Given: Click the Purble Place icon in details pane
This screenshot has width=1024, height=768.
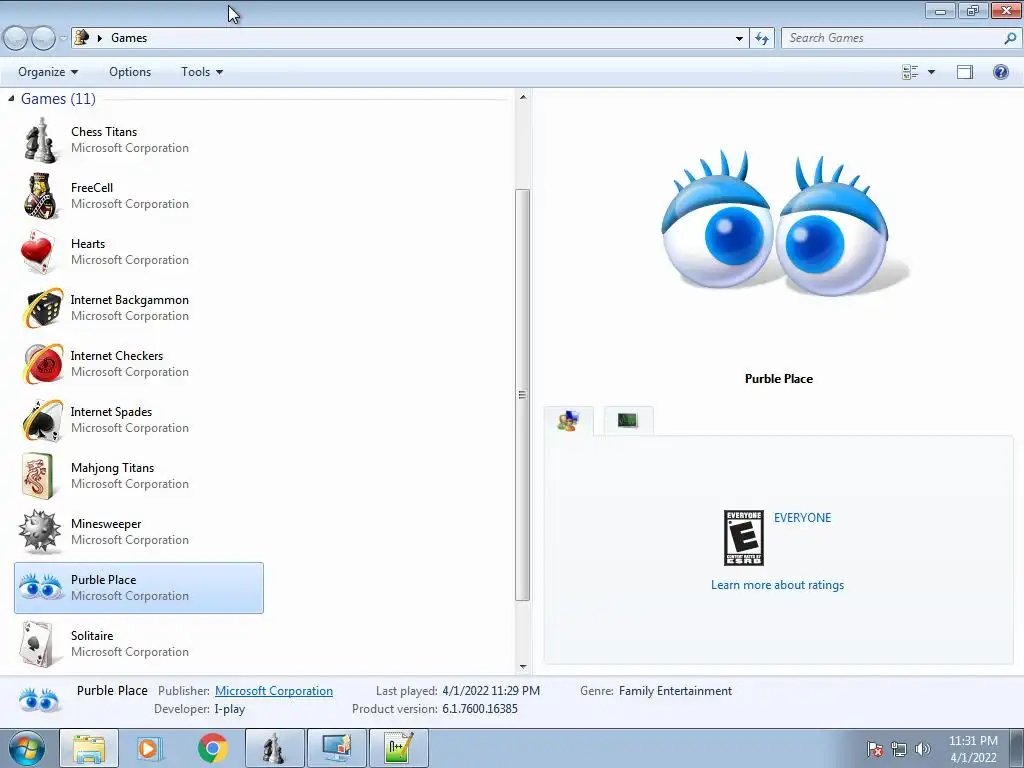Looking at the screenshot, I should (39, 700).
